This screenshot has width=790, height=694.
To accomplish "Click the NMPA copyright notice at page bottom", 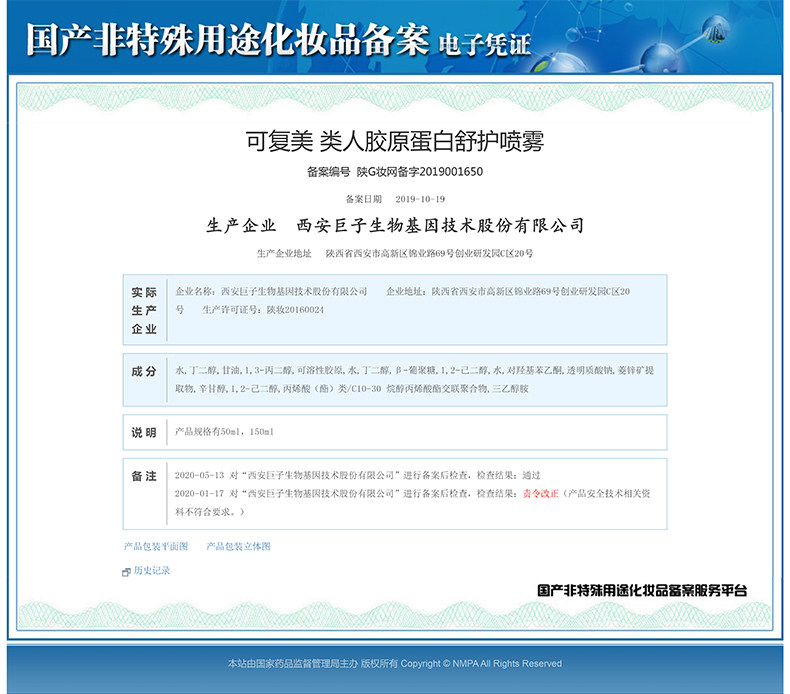I will click(x=394, y=664).
